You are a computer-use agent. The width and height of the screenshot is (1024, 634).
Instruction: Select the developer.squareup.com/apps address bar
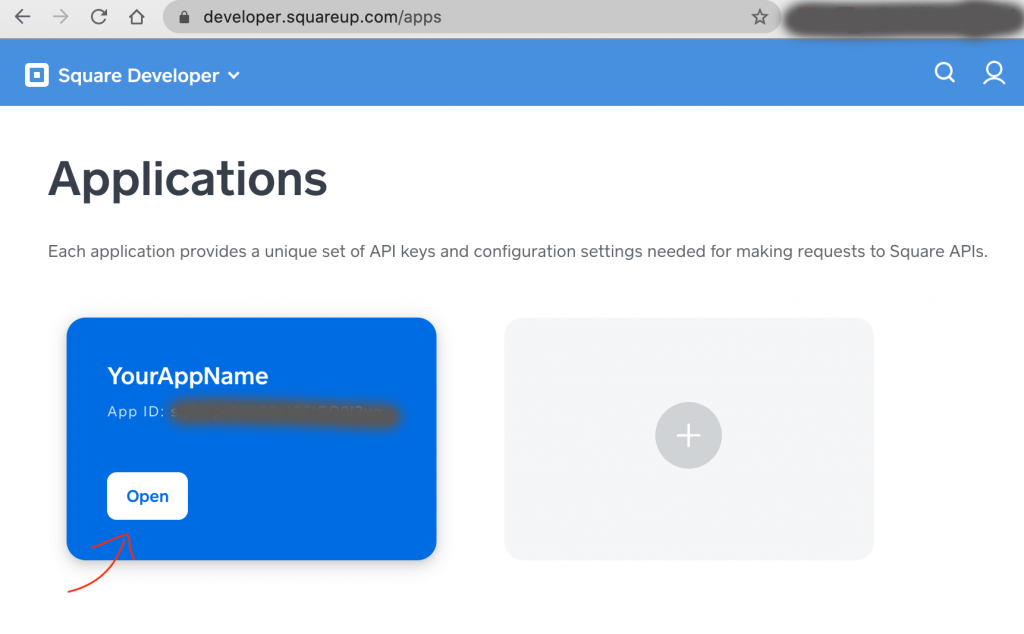pos(472,17)
